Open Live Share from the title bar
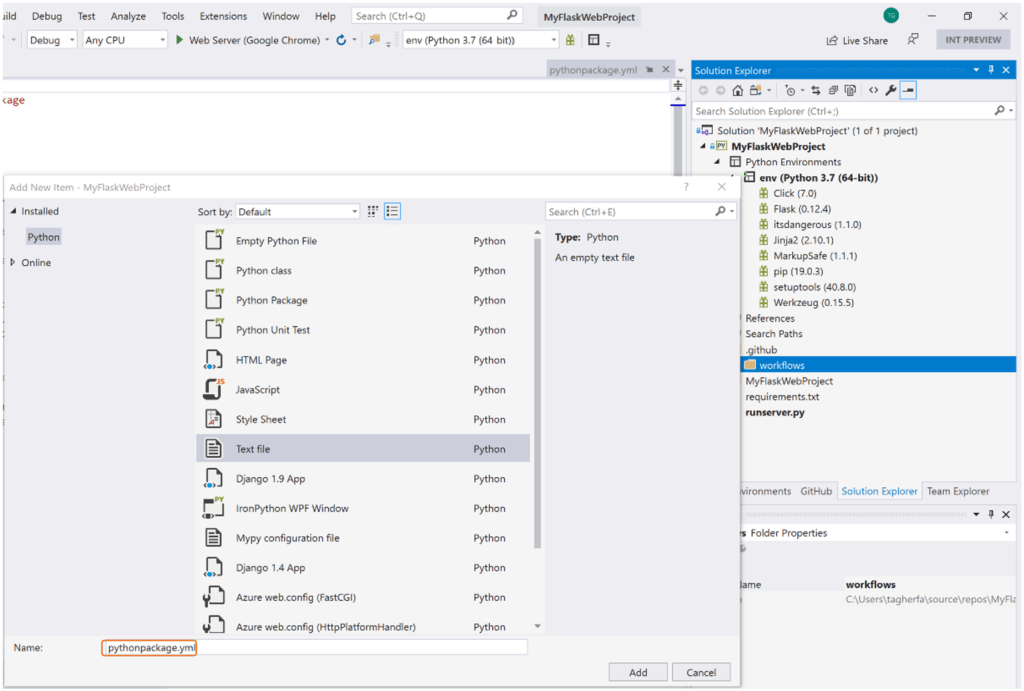The height and width of the screenshot is (691, 1024). click(861, 39)
